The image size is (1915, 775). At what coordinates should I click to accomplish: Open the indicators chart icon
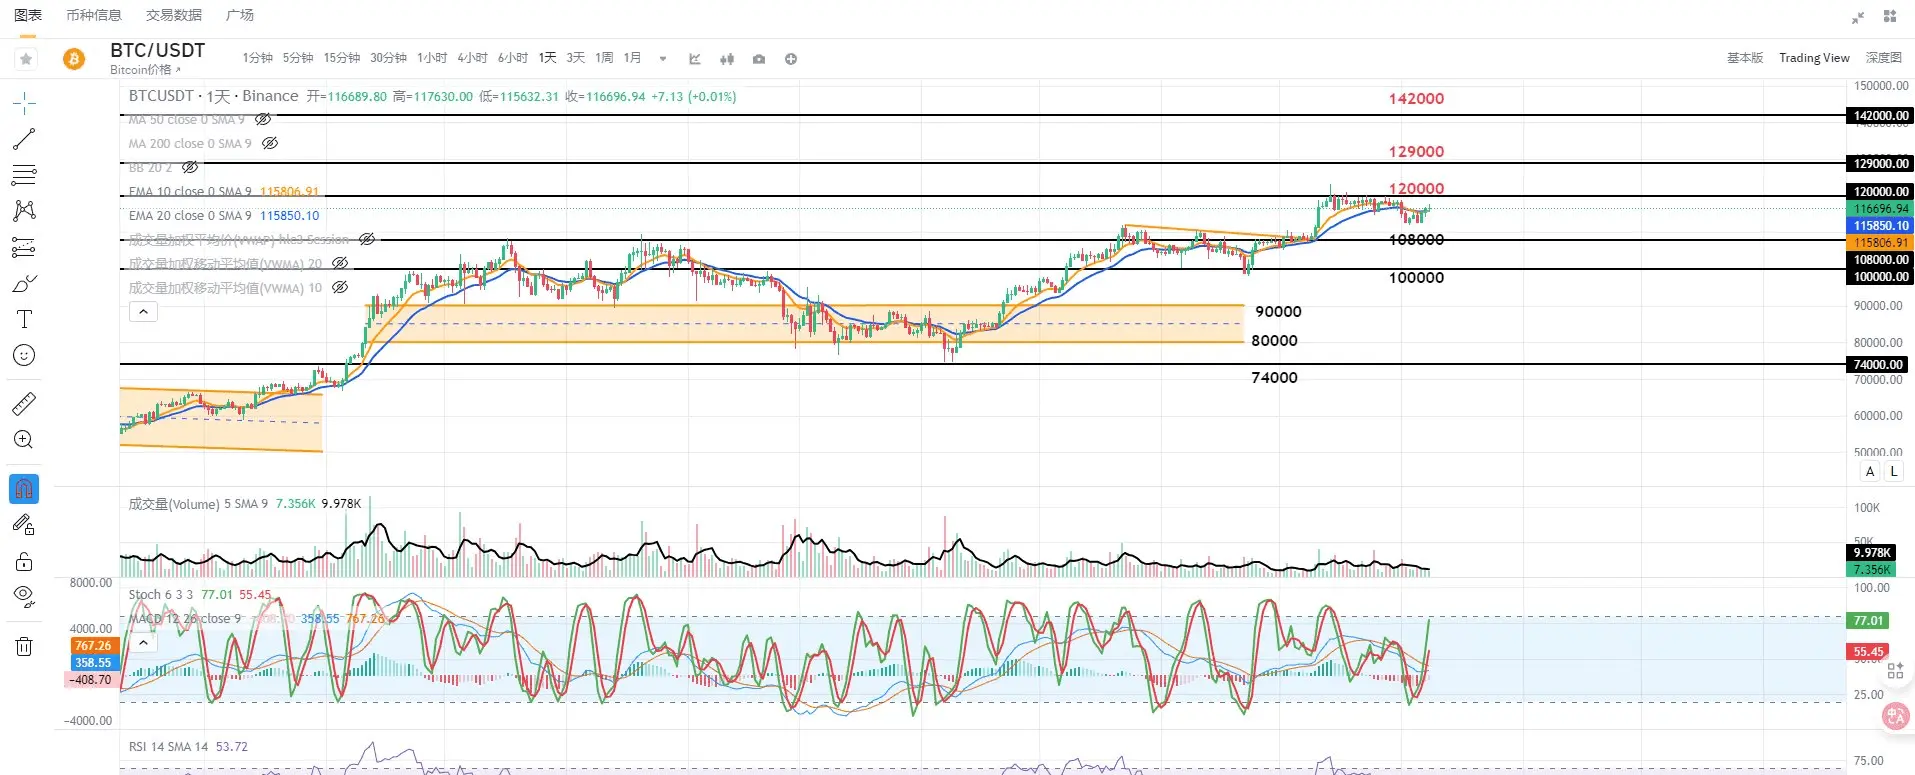[695, 59]
